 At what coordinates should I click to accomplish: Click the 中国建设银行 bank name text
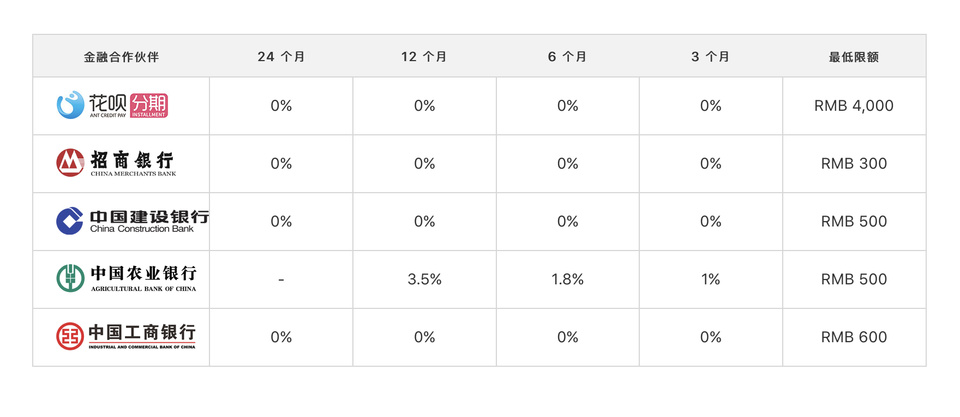coord(148,216)
